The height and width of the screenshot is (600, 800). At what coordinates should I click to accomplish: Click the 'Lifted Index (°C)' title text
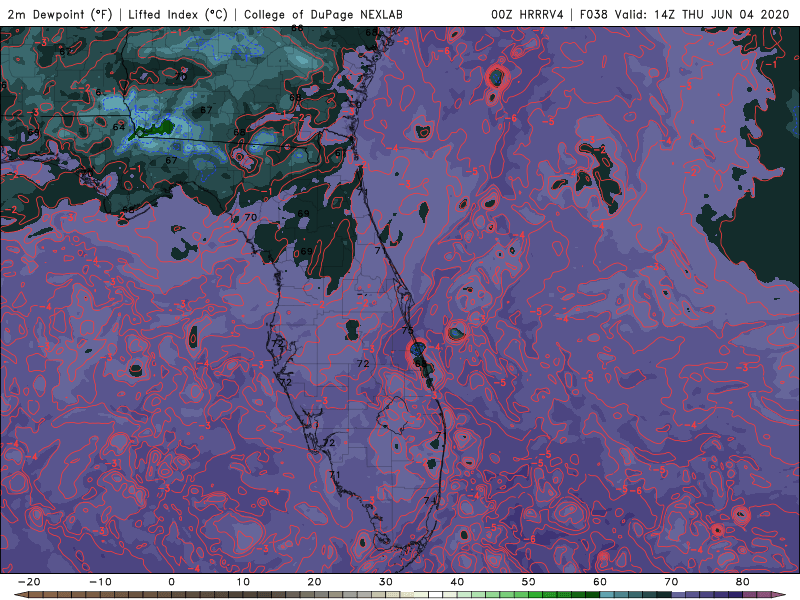tap(178, 15)
